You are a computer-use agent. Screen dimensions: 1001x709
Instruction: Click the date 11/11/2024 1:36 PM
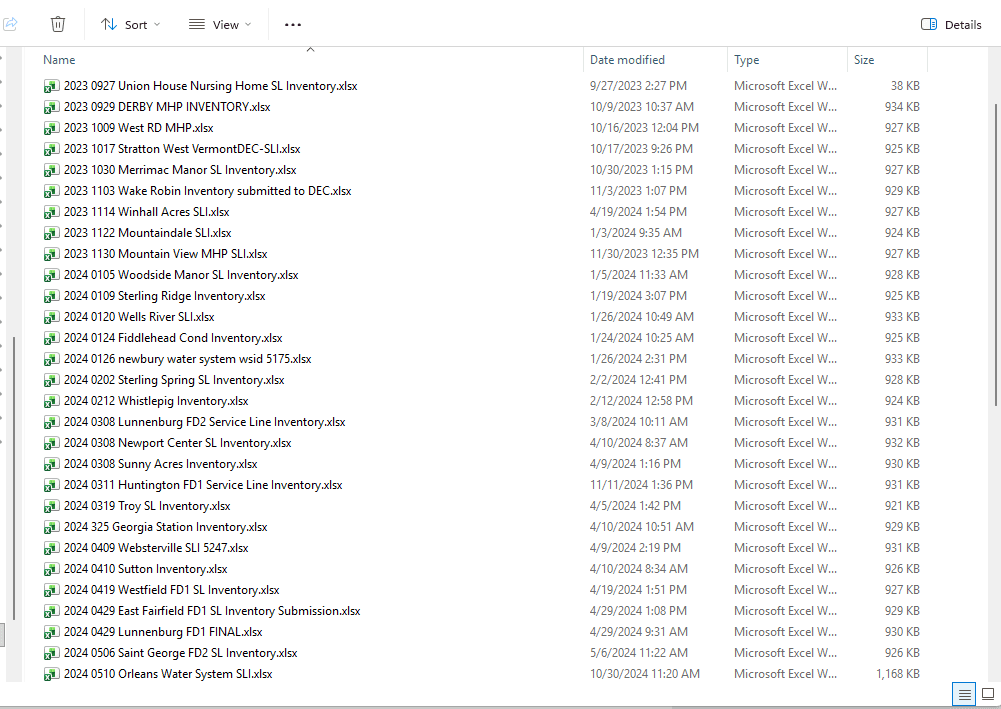[x=641, y=485]
